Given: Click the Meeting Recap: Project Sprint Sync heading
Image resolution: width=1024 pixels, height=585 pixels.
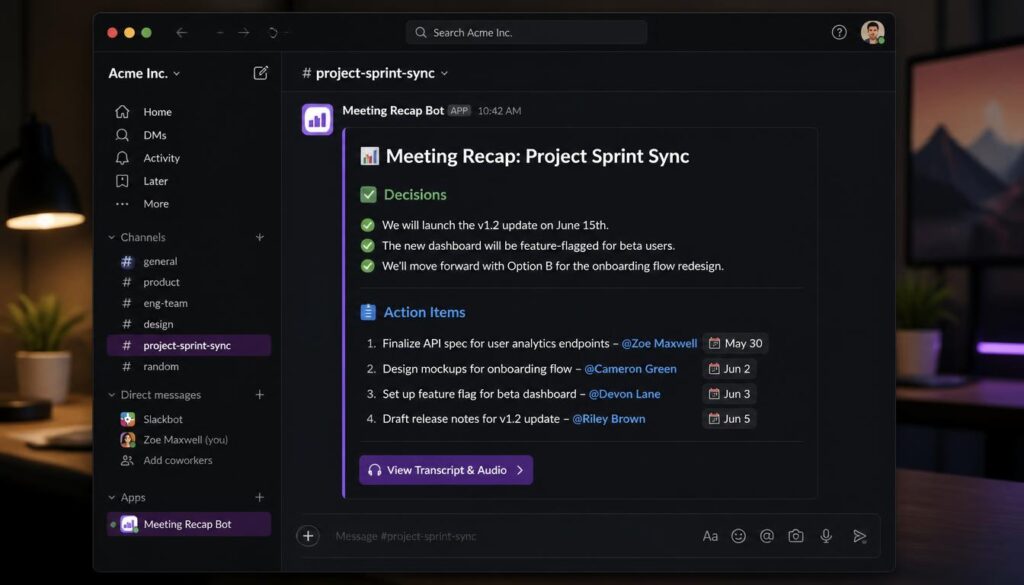Looking at the screenshot, I should (537, 156).
